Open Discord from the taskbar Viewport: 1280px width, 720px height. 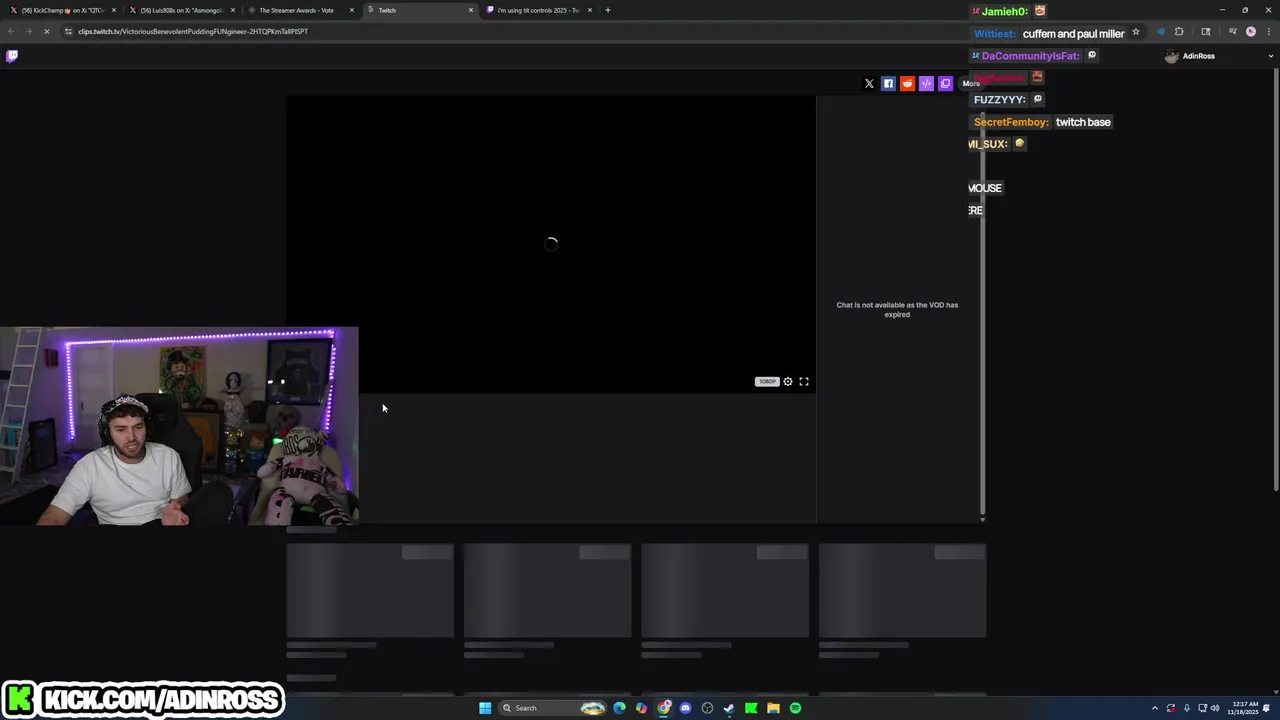tap(685, 708)
